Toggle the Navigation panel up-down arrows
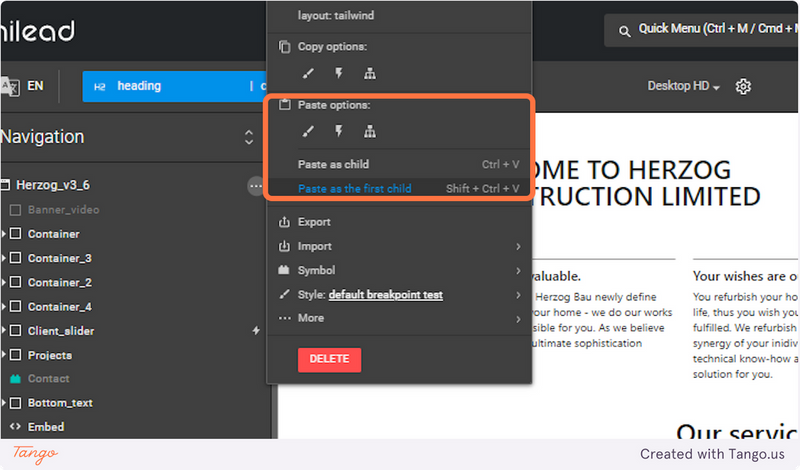 [x=248, y=137]
